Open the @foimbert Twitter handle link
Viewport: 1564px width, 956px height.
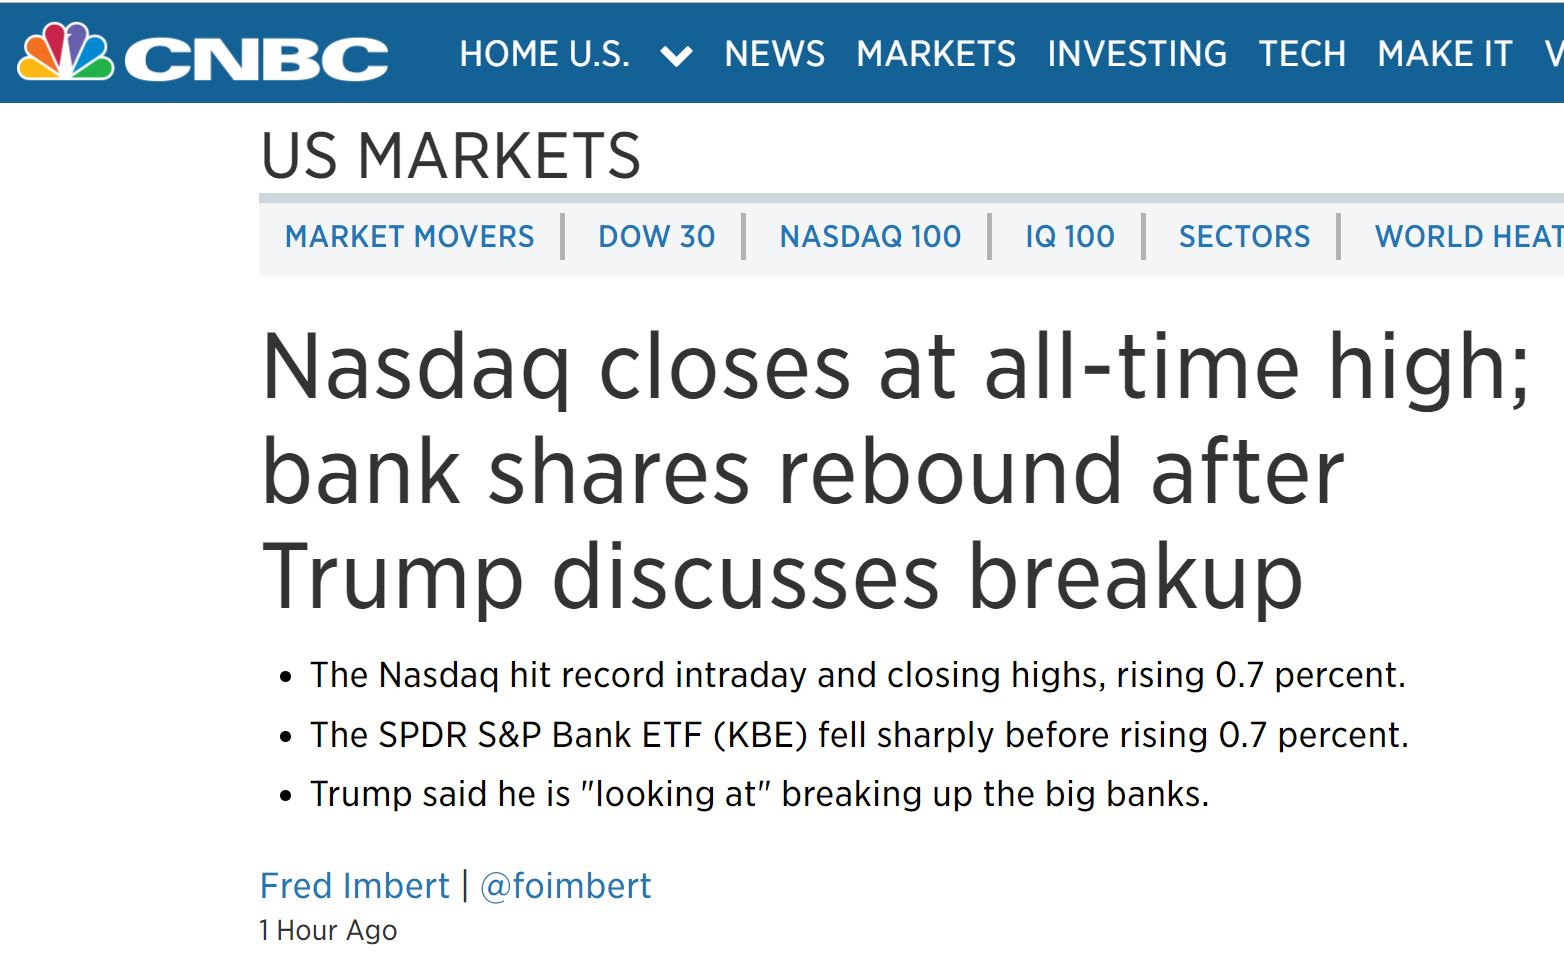(x=566, y=886)
